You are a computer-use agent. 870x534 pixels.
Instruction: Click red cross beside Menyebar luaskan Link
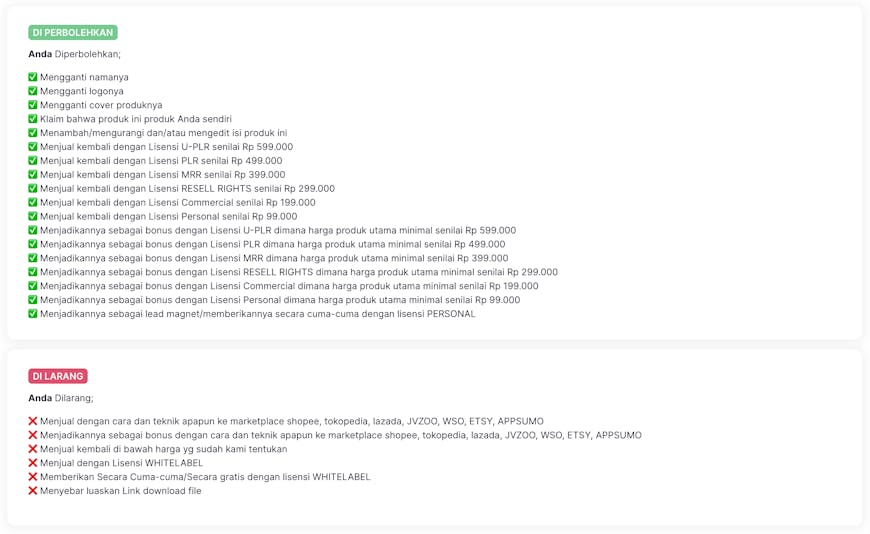coord(33,491)
